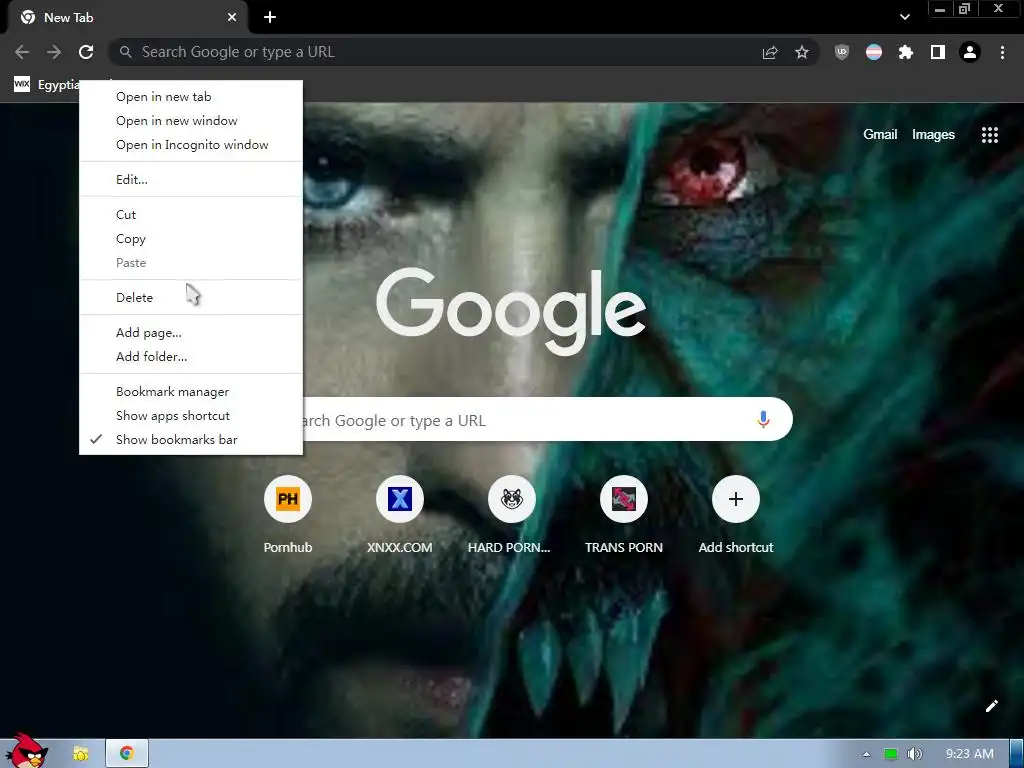Image resolution: width=1024 pixels, height=768 pixels.
Task: Choose Open in new tab
Action: click(191, 97)
